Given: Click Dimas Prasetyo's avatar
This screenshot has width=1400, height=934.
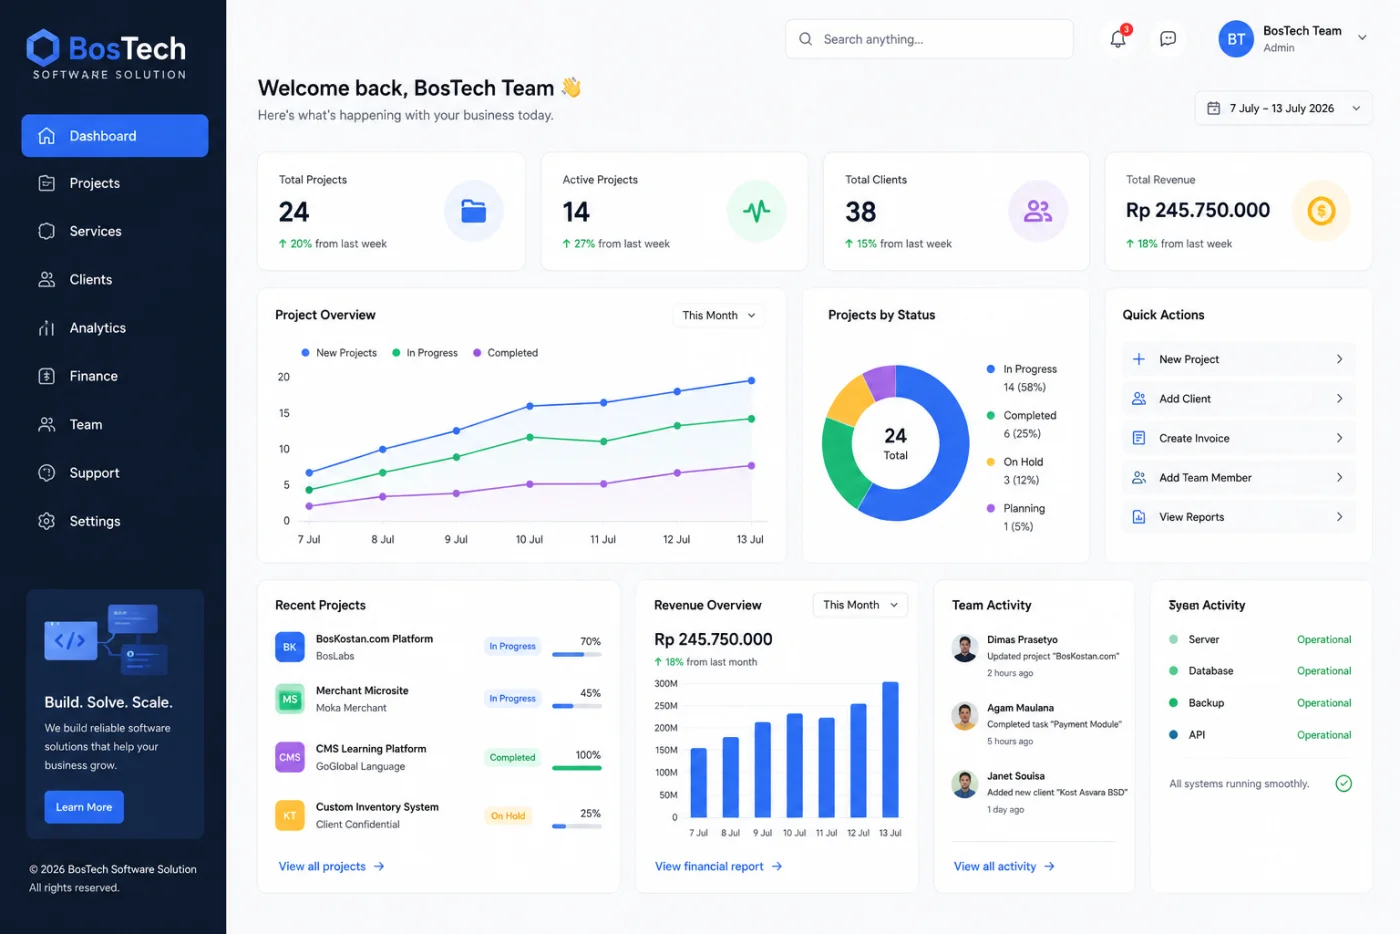Looking at the screenshot, I should [965, 648].
